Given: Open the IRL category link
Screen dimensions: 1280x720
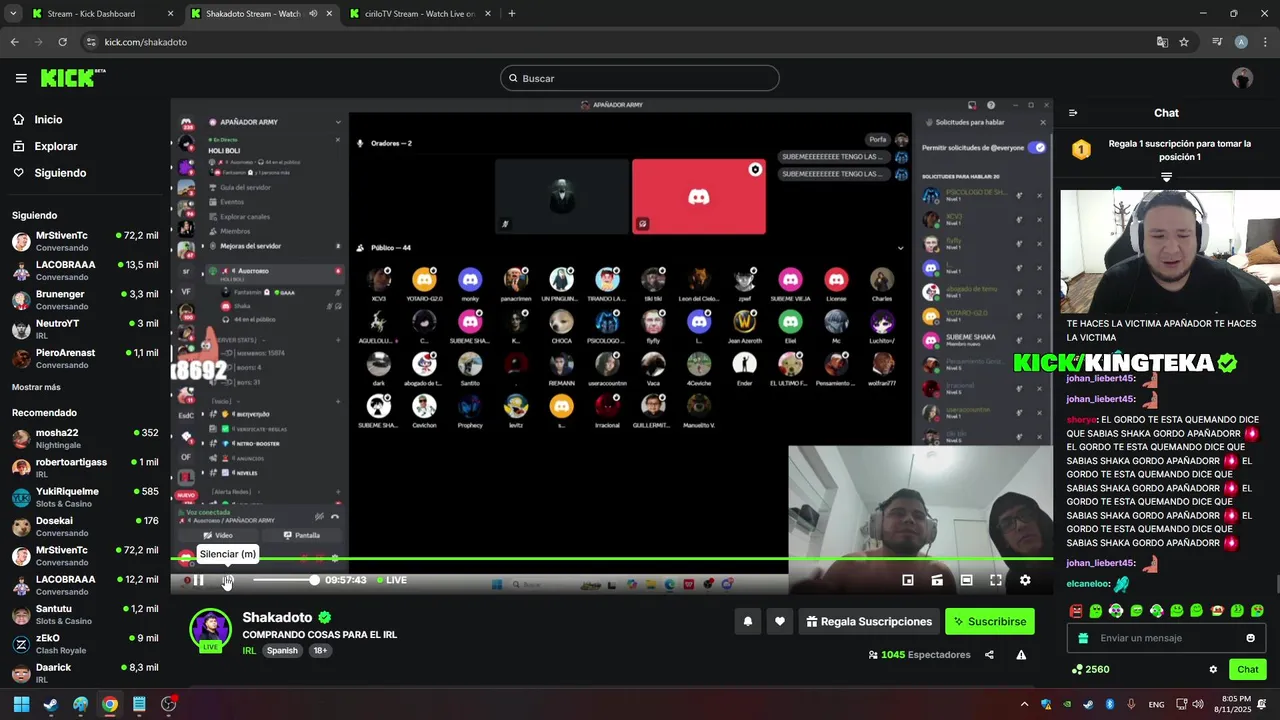Looking at the screenshot, I should pos(249,650).
